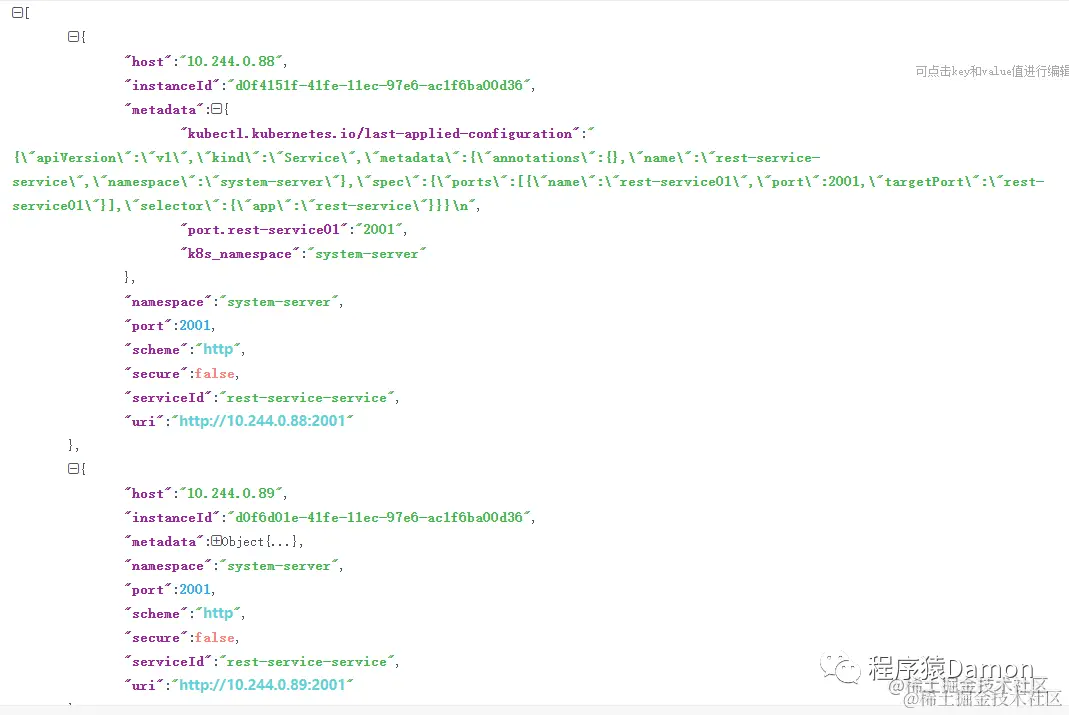This screenshot has width=1069, height=715.
Task: Click the port.rest-service01 key
Action: tap(264, 230)
